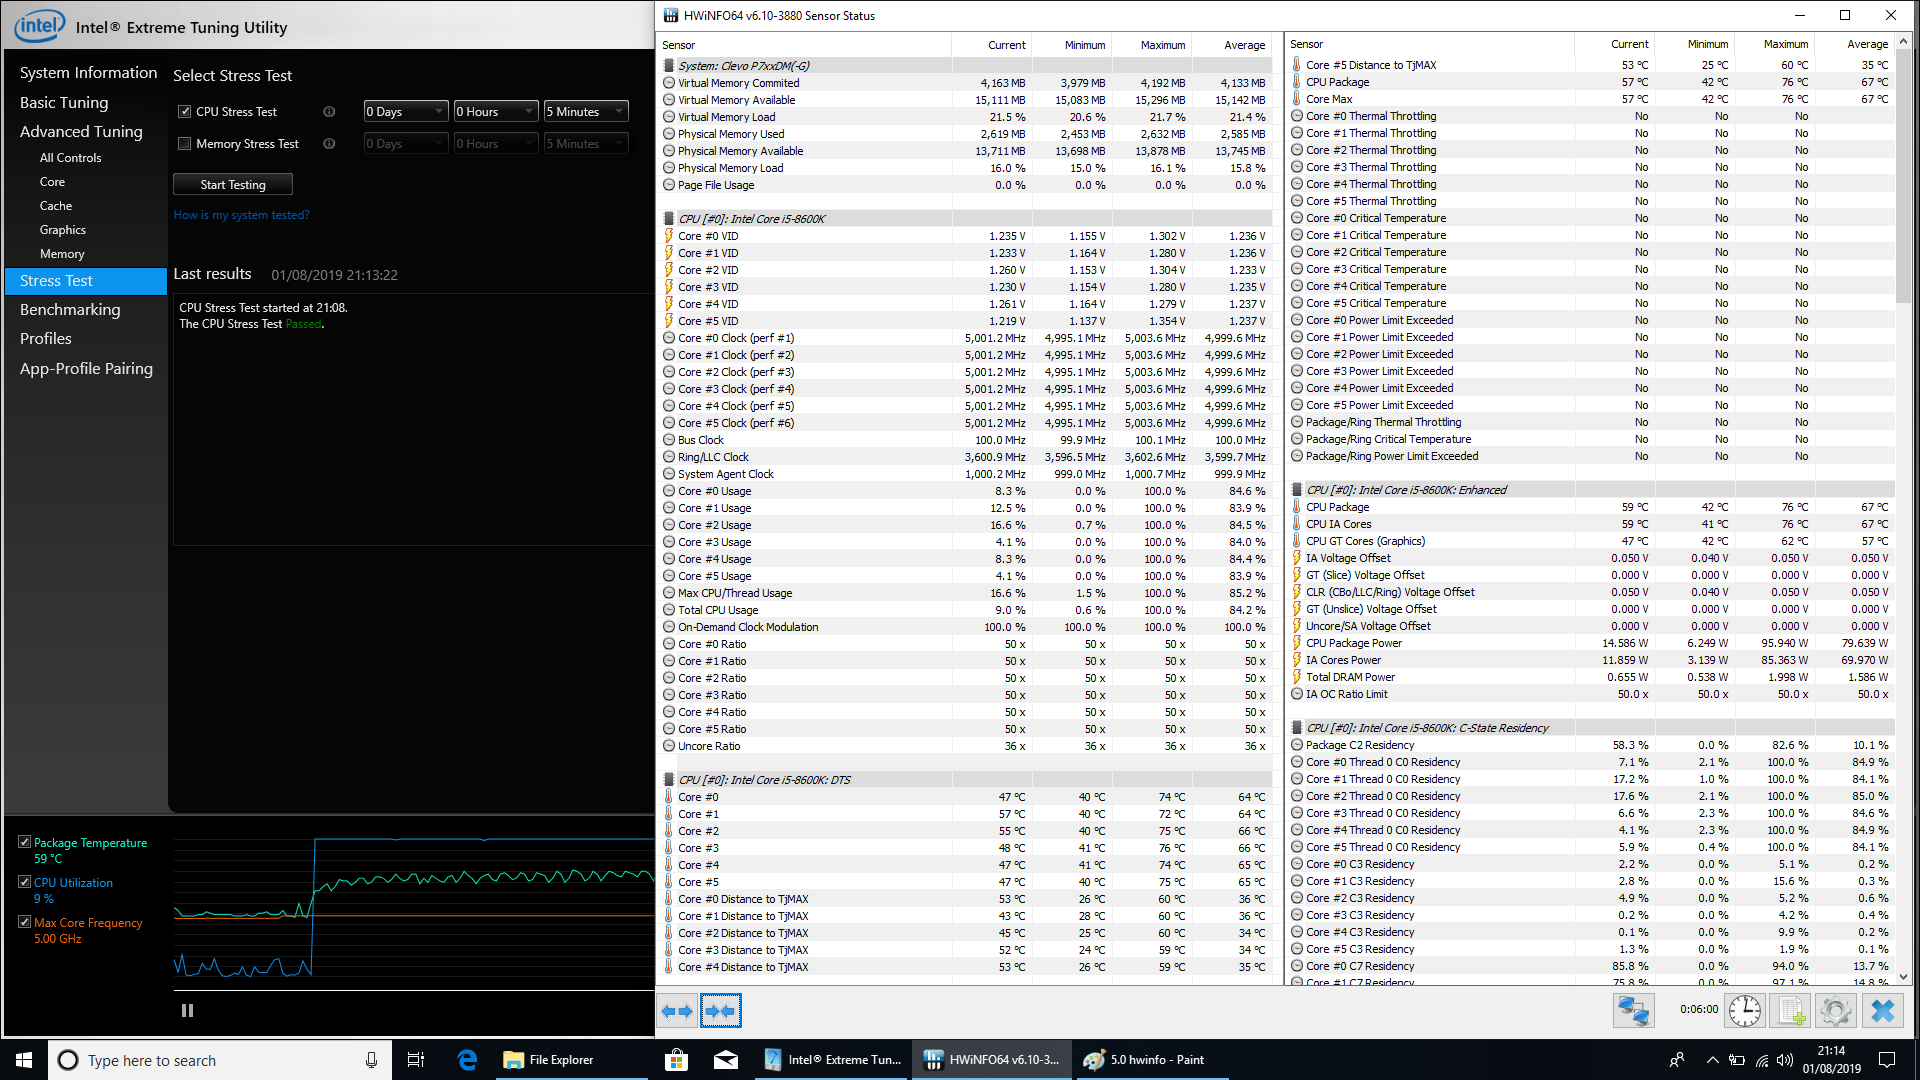Toggle CPU Utilization graph checkbox
Image resolution: width=1920 pixels, height=1080 pixels.
(24, 882)
